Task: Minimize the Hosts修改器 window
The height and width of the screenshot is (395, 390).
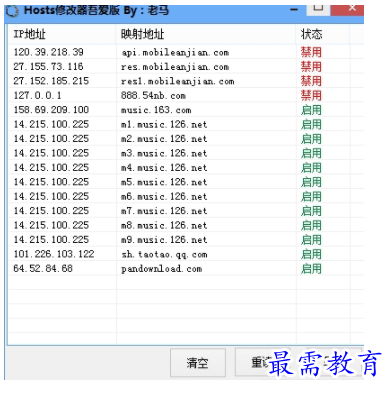Action: point(294,10)
